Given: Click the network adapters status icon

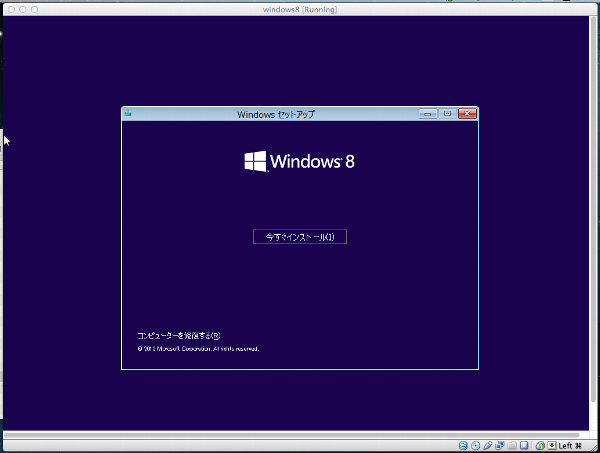Looking at the screenshot, I should pos(499,445).
